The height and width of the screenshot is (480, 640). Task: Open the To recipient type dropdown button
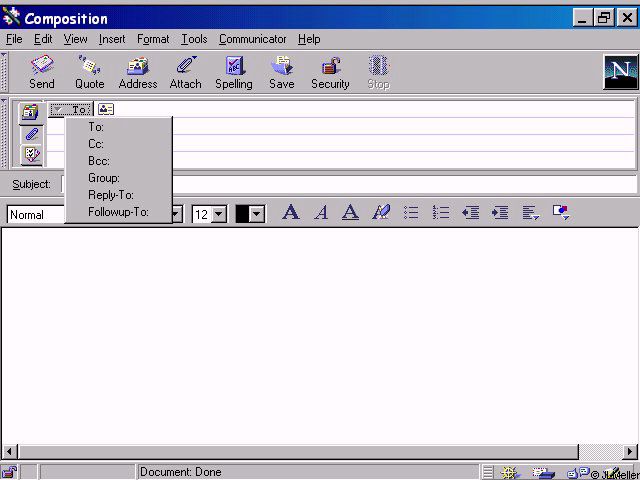pos(71,109)
